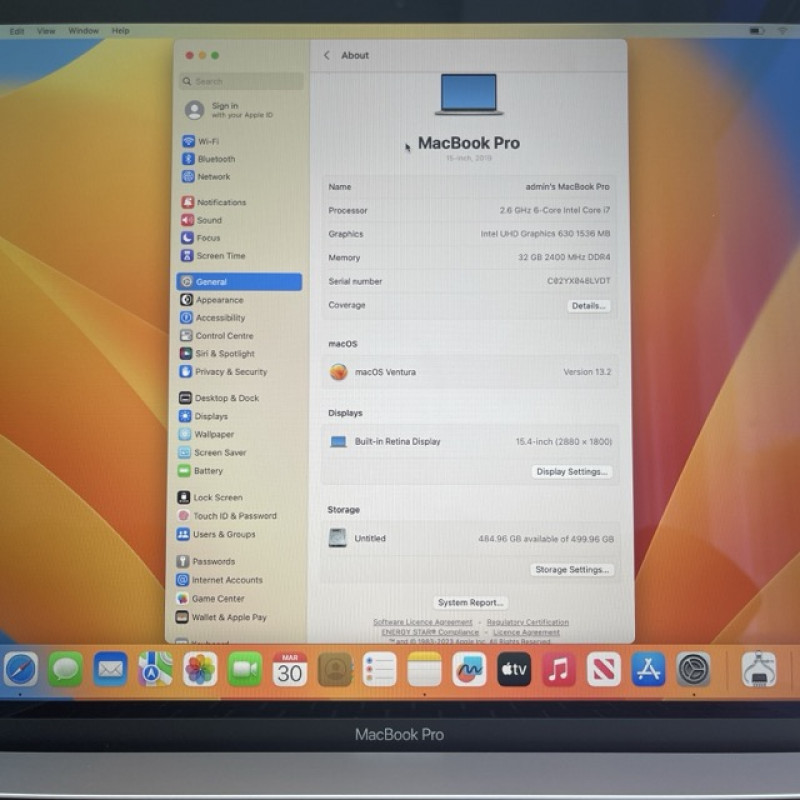This screenshot has height=800, width=800.
Task: Launch FaceTime from the Dock
Action: (245, 669)
